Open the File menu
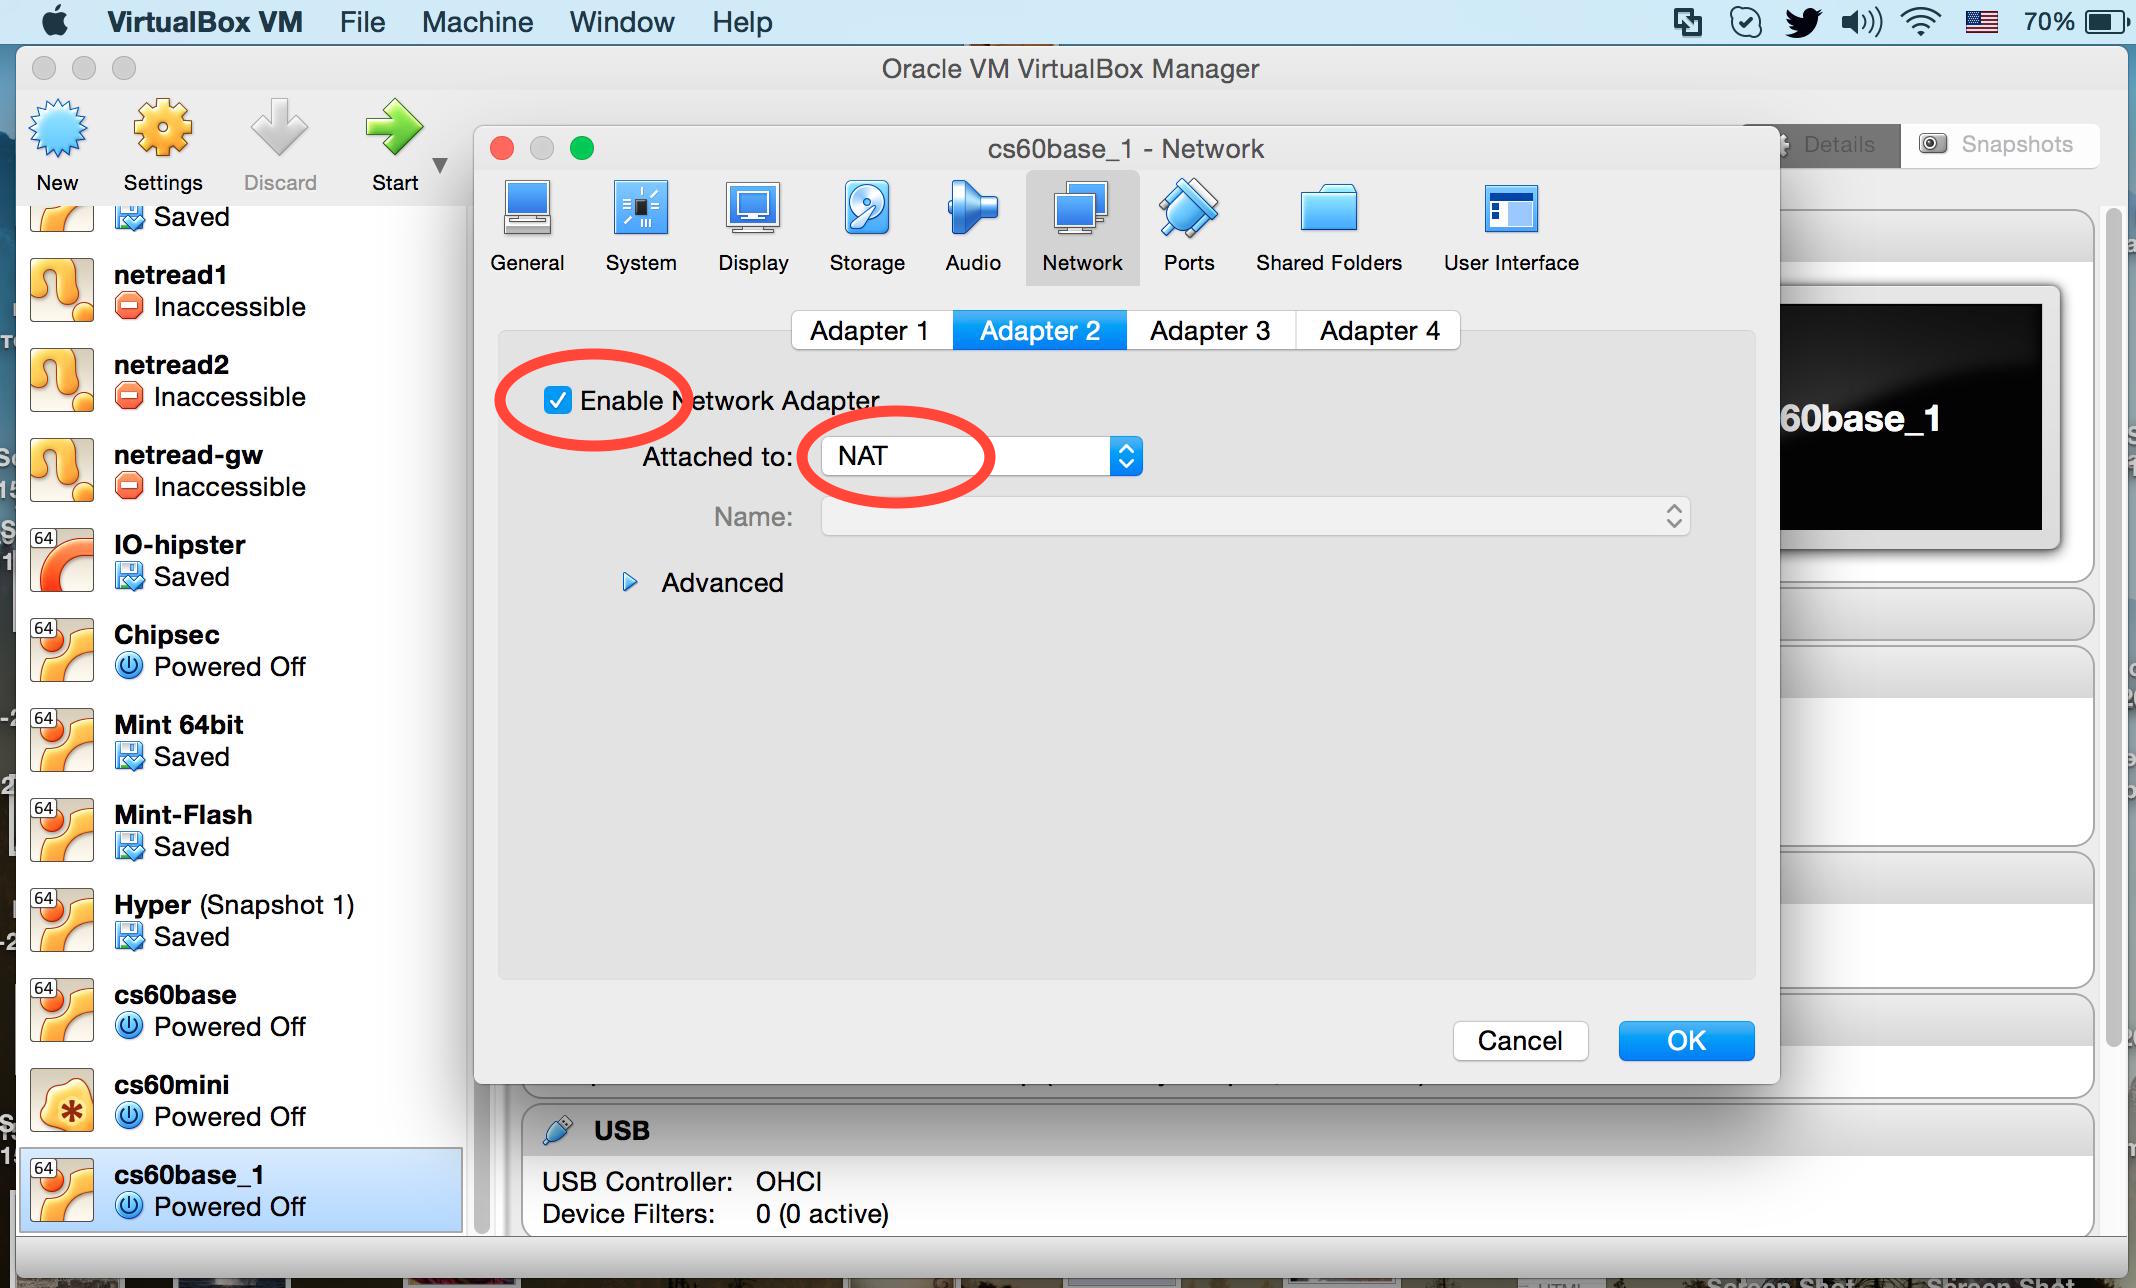 [362, 22]
